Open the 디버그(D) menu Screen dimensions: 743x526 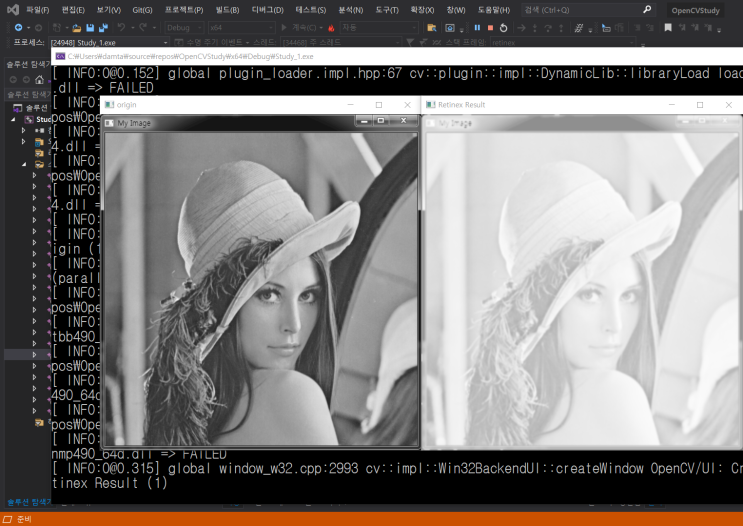pyautogui.click(x=268, y=10)
